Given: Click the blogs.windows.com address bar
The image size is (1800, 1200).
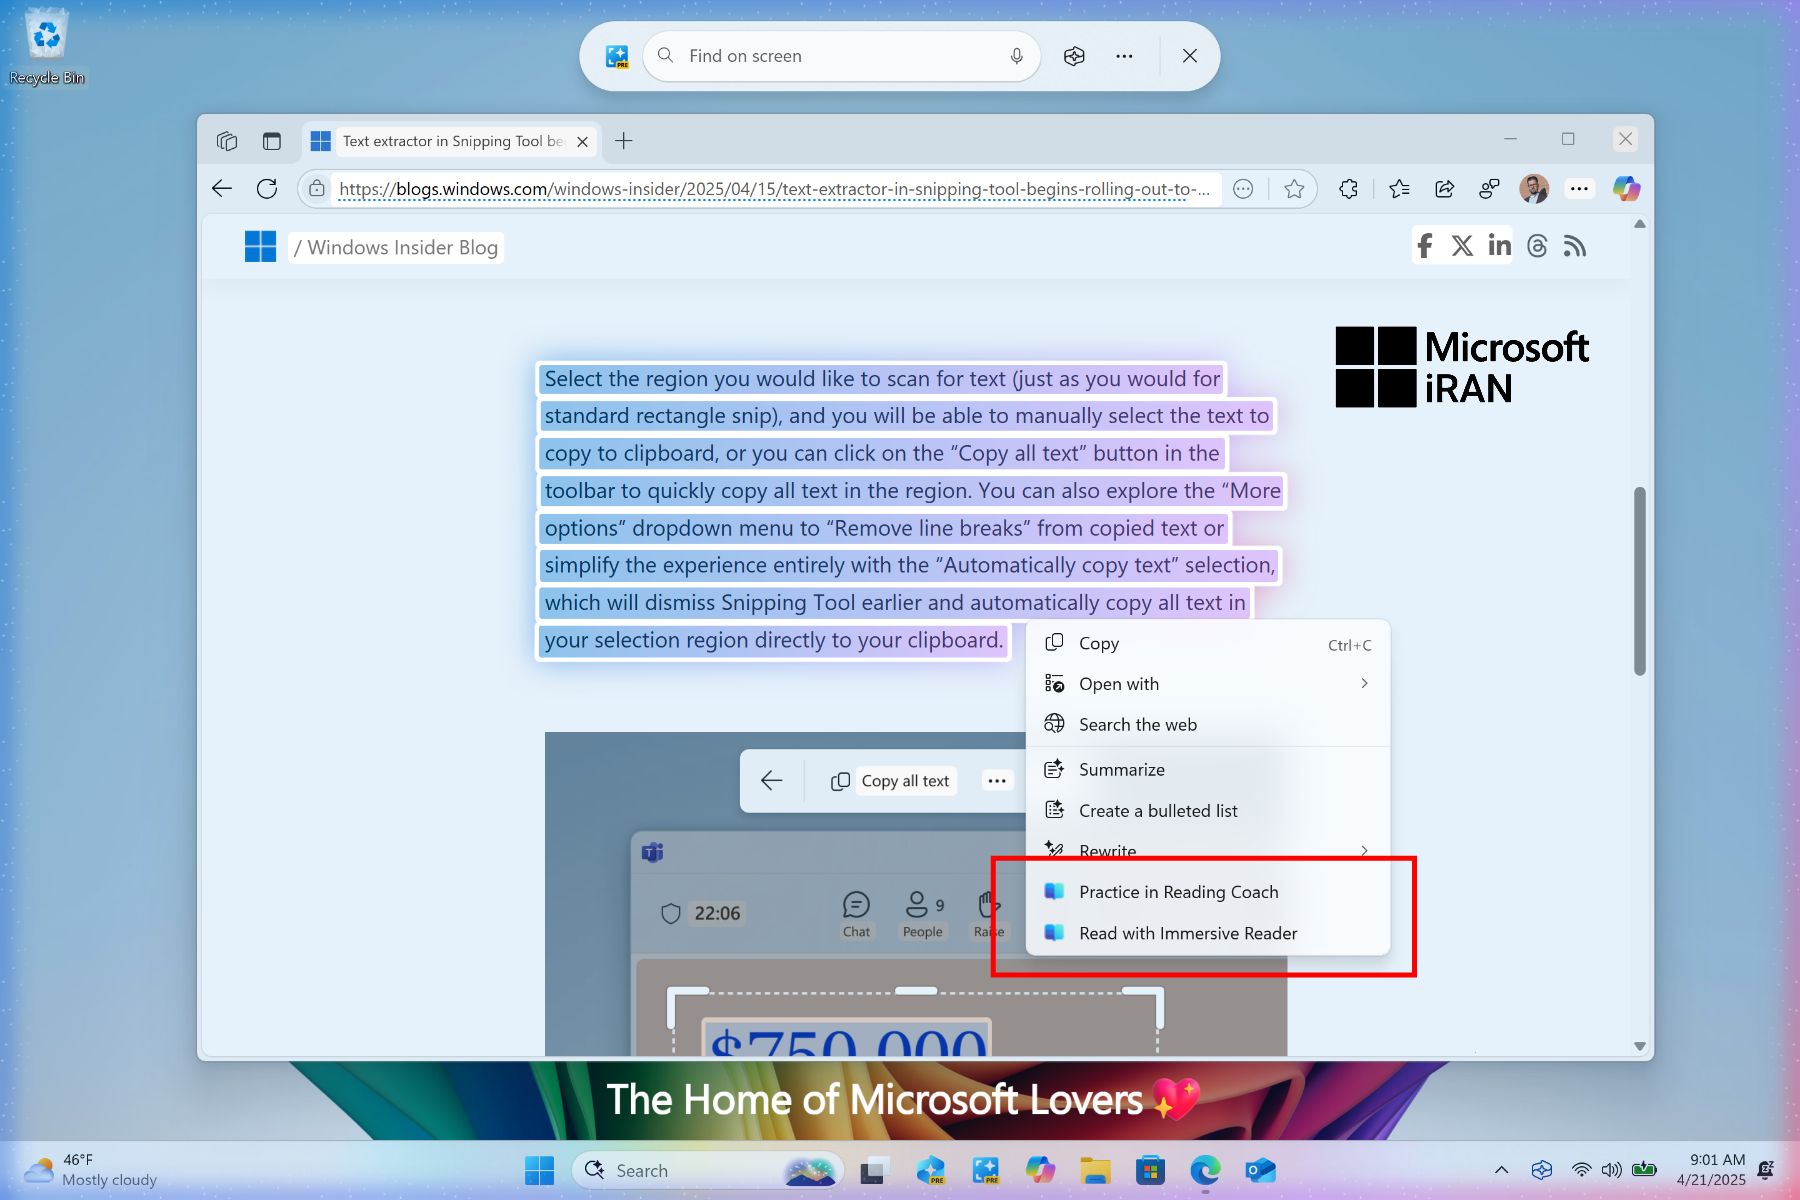Looking at the screenshot, I should (774, 188).
